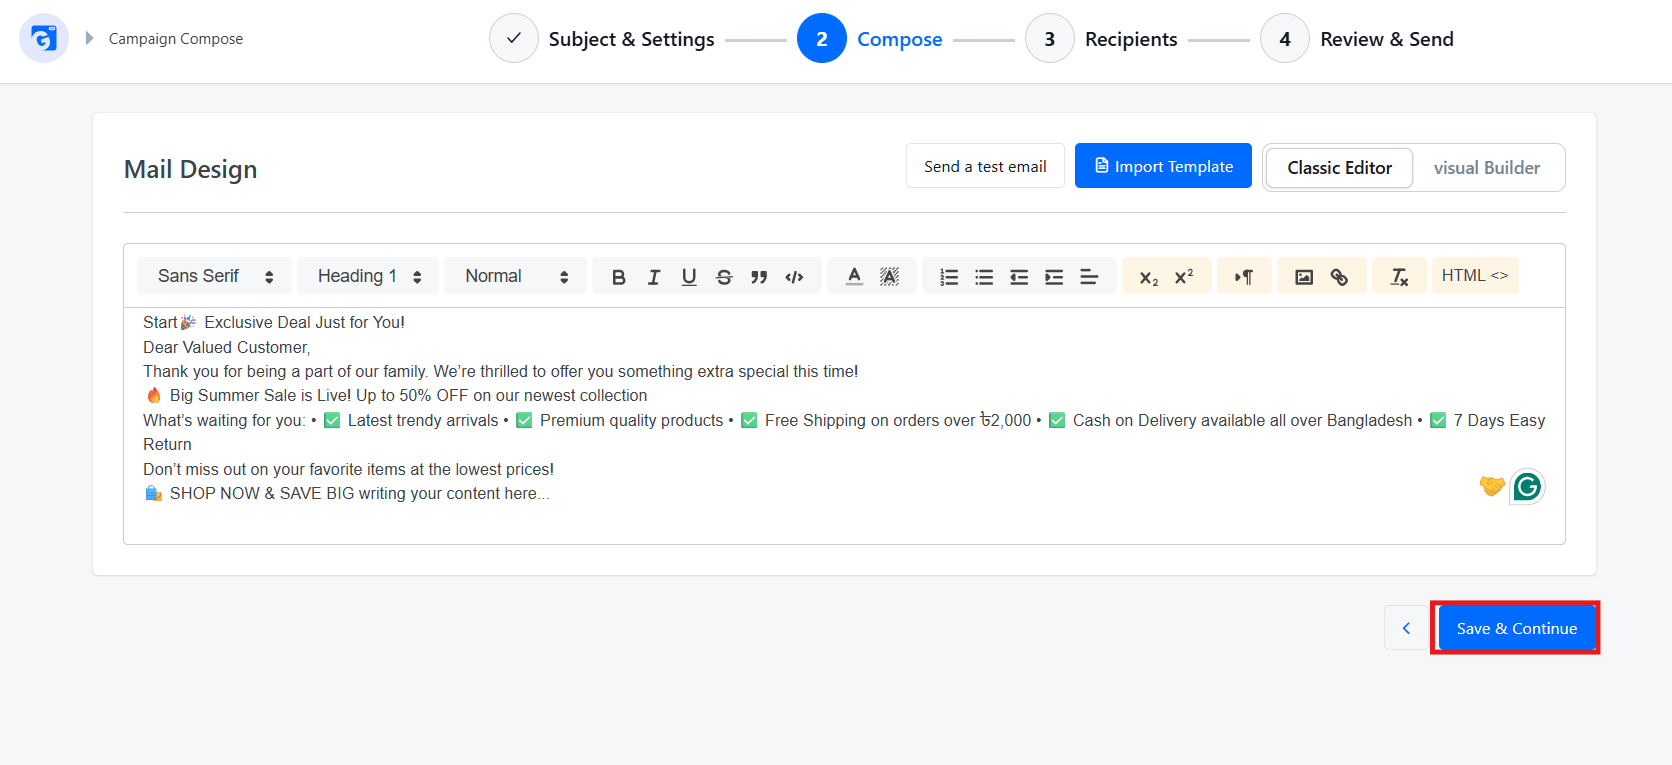Go to the Subject & Settings step
The height and width of the screenshot is (765, 1672).
coord(602,39)
